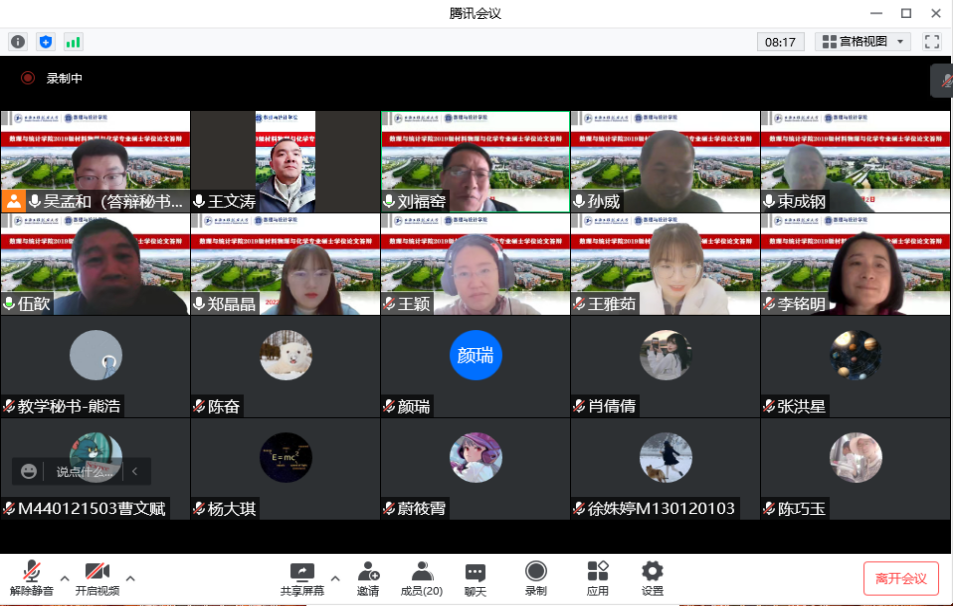Viewport: 953px width, 606px height.
Task: Select 王颖's video tile
Action: point(475,264)
